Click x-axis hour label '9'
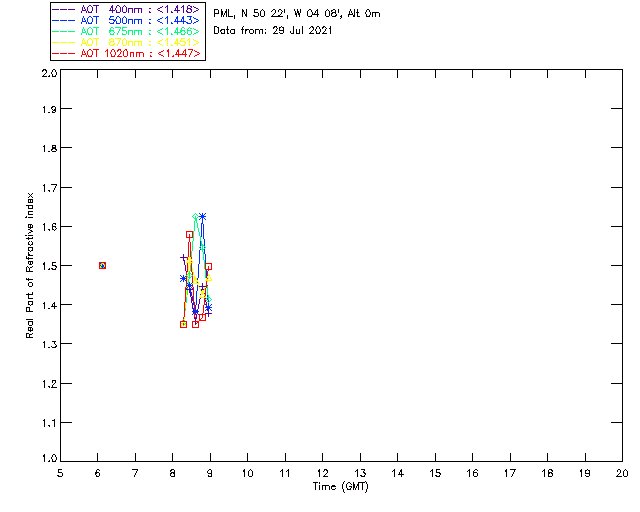The image size is (640, 512). [x=210, y=473]
